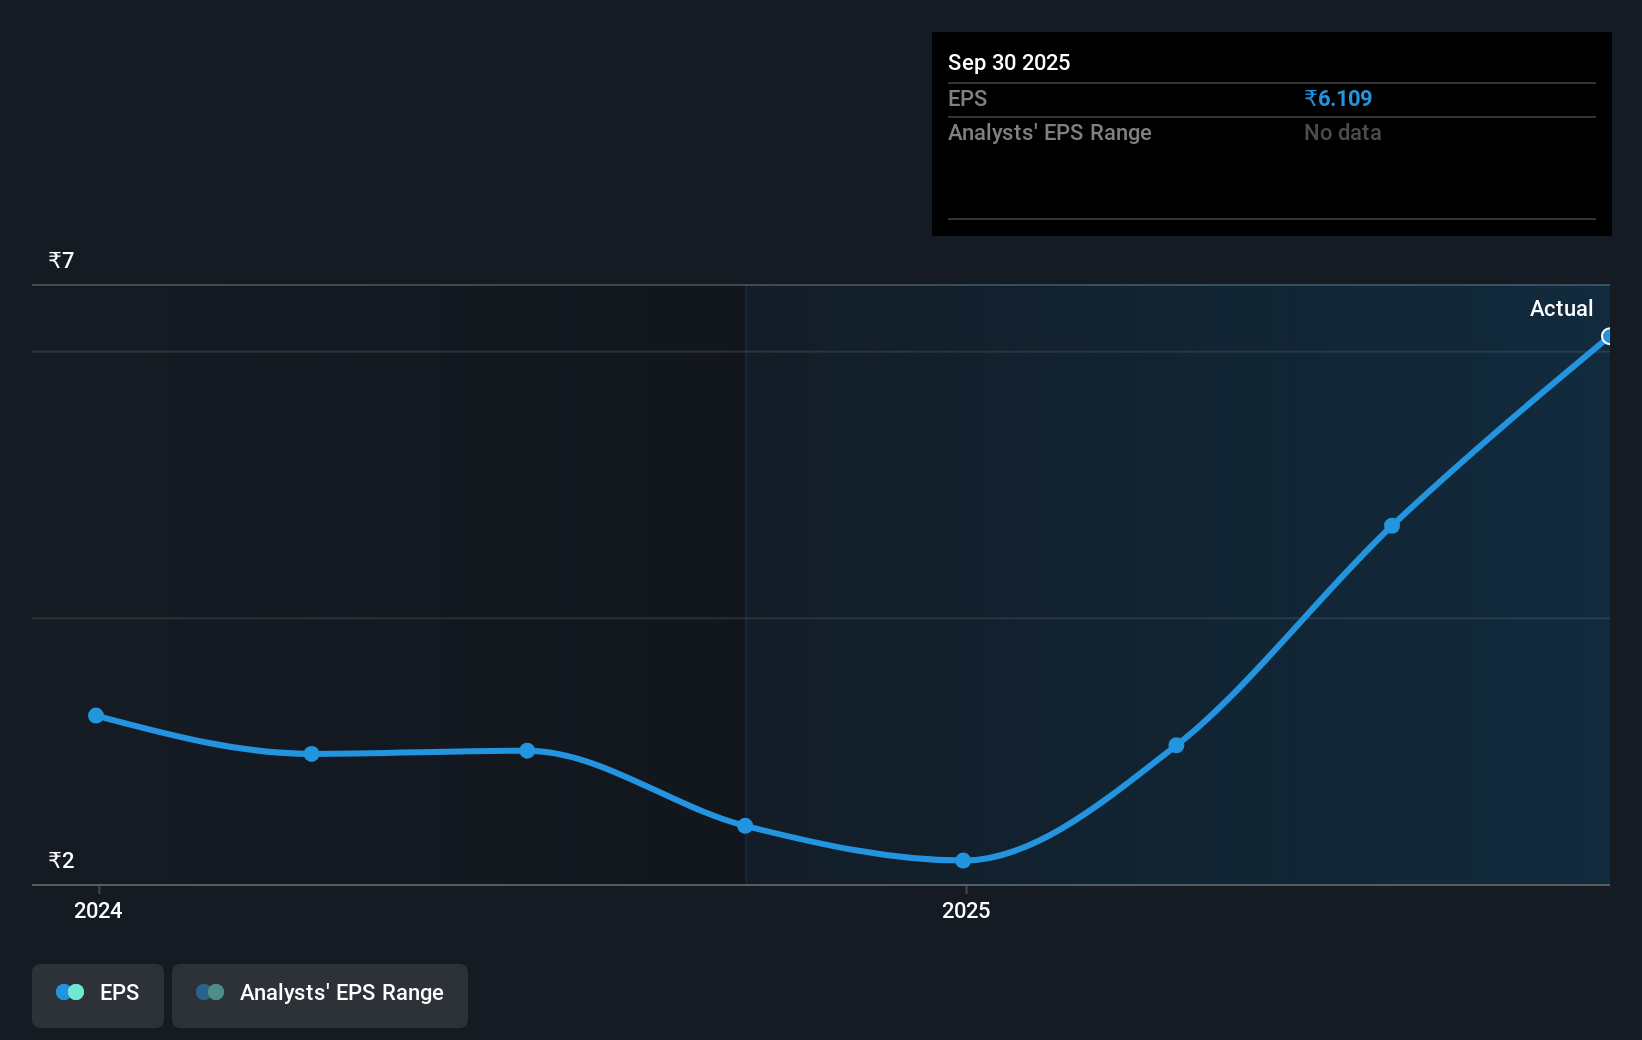Click the EPS legend color dots icon
1642x1040 pixels.
[70, 992]
